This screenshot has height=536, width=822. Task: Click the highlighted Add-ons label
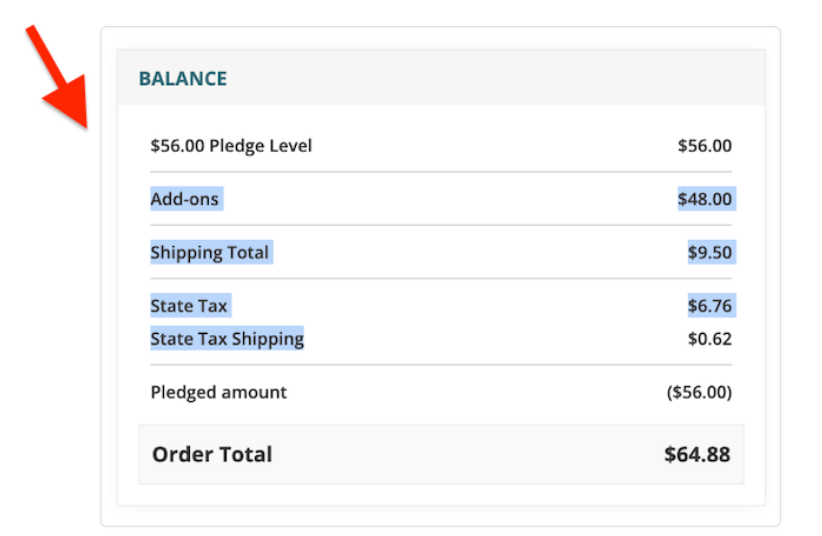184,199
